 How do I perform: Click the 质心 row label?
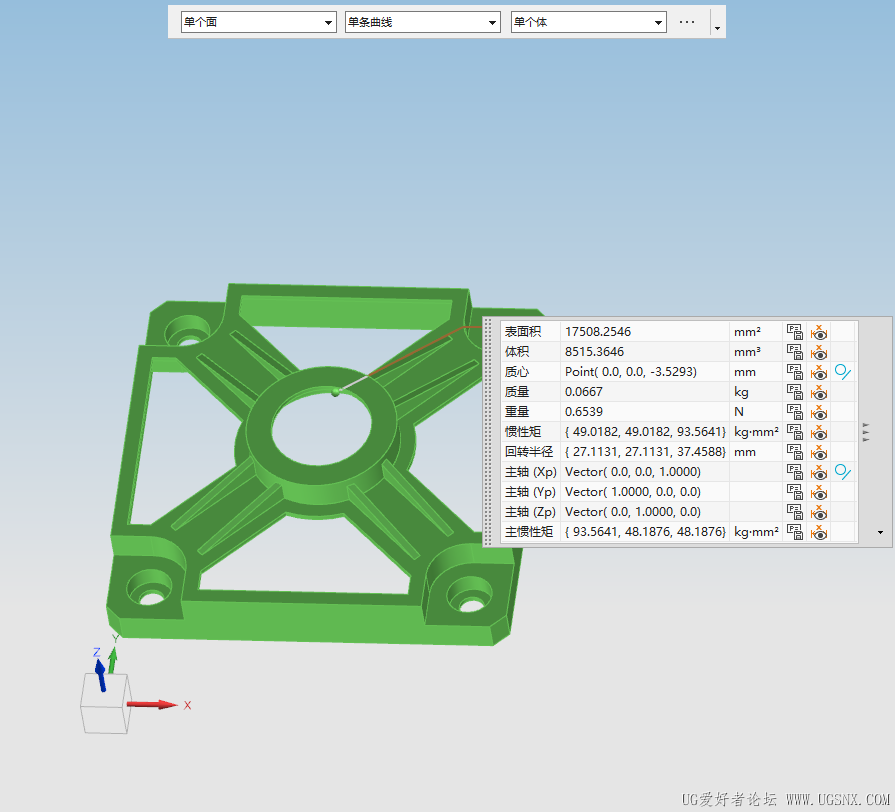tap(517, 371)
